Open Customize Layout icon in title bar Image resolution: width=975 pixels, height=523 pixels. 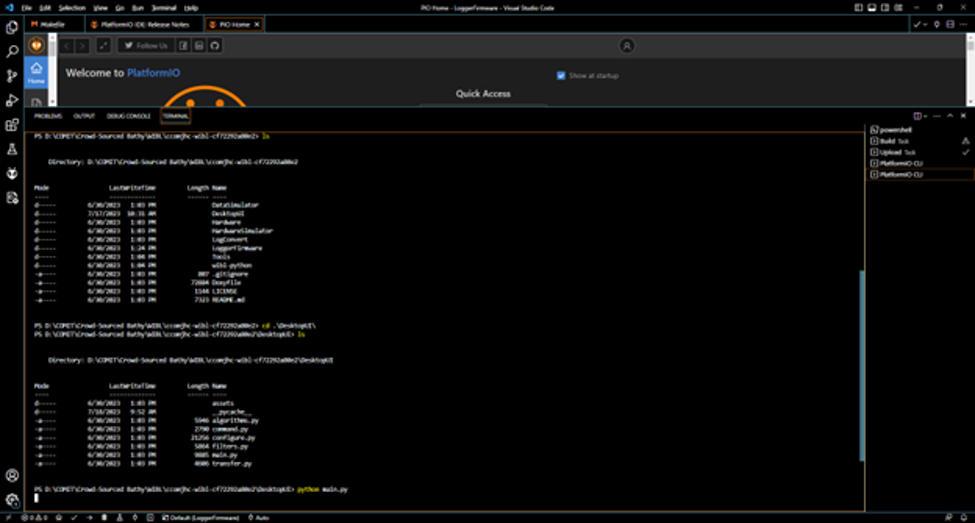(899, 7)
